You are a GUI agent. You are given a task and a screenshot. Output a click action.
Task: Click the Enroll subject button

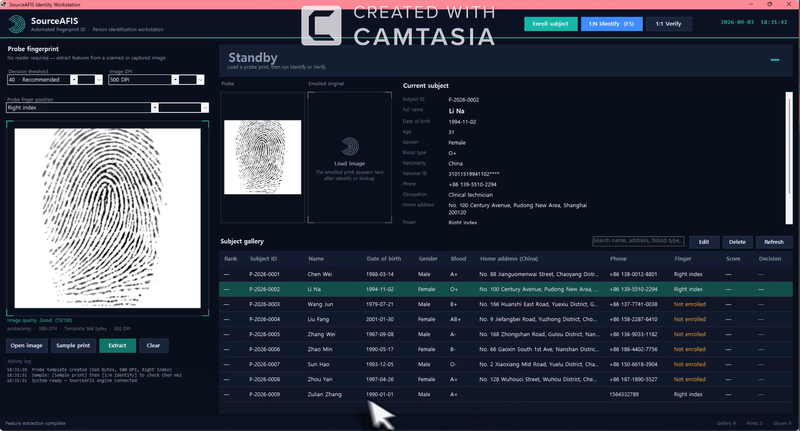pyautogui.click(x=551, y=24)
